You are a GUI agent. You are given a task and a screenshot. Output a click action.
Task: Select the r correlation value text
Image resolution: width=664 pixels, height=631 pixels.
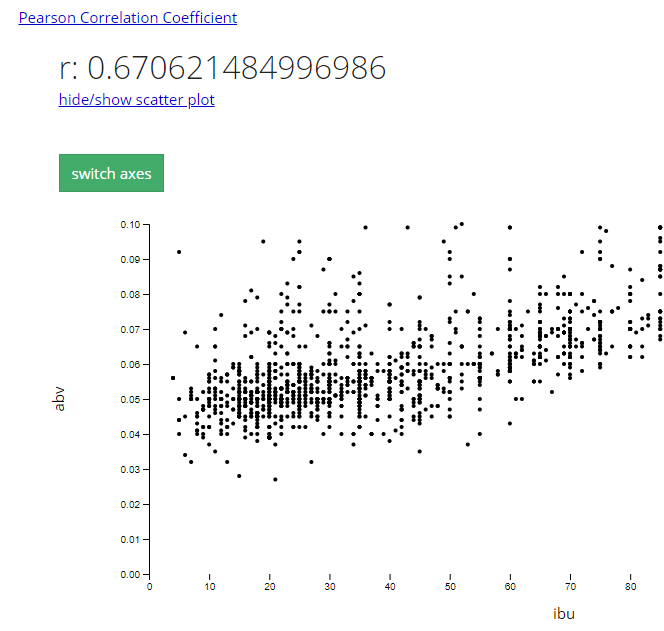222,68
